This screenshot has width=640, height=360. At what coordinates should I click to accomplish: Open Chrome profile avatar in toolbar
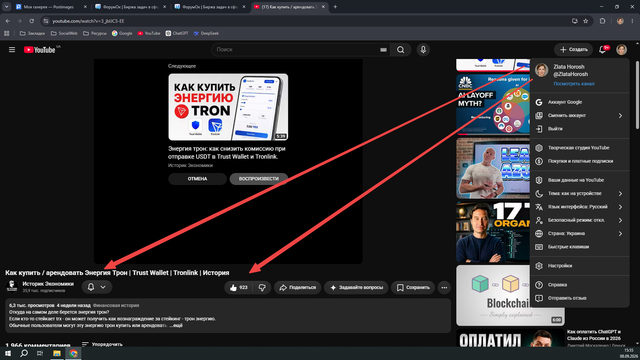pyautogui.click(x=620, y=21)
